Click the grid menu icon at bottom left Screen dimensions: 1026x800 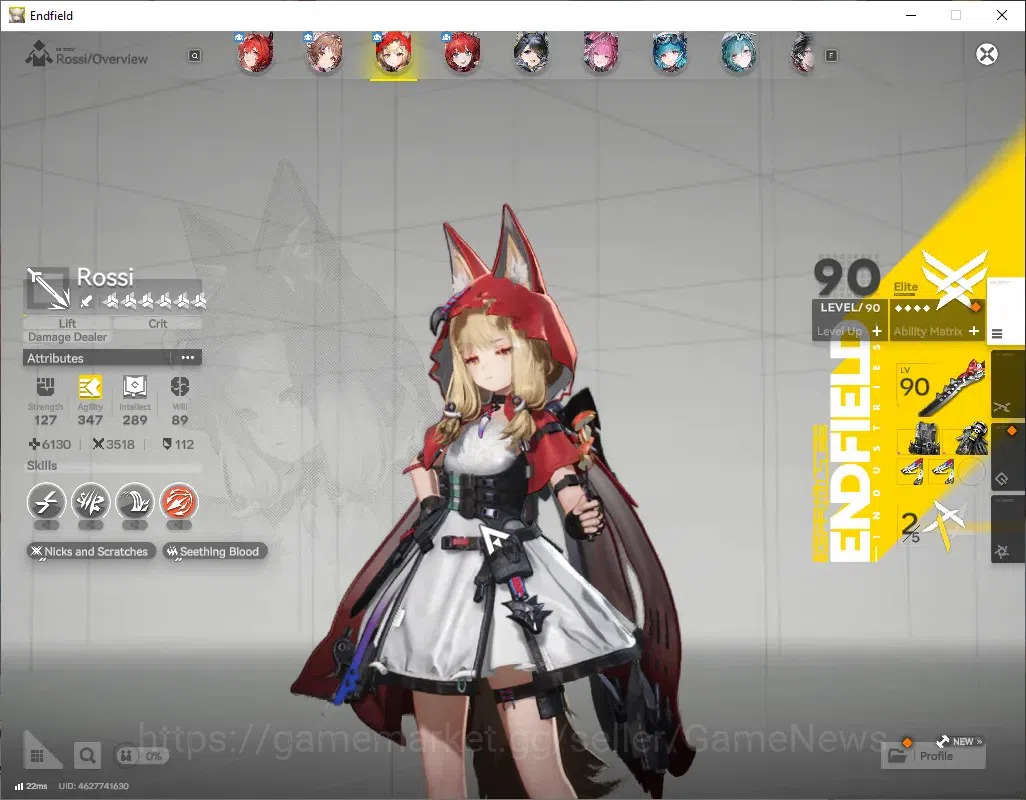point(37,756)
